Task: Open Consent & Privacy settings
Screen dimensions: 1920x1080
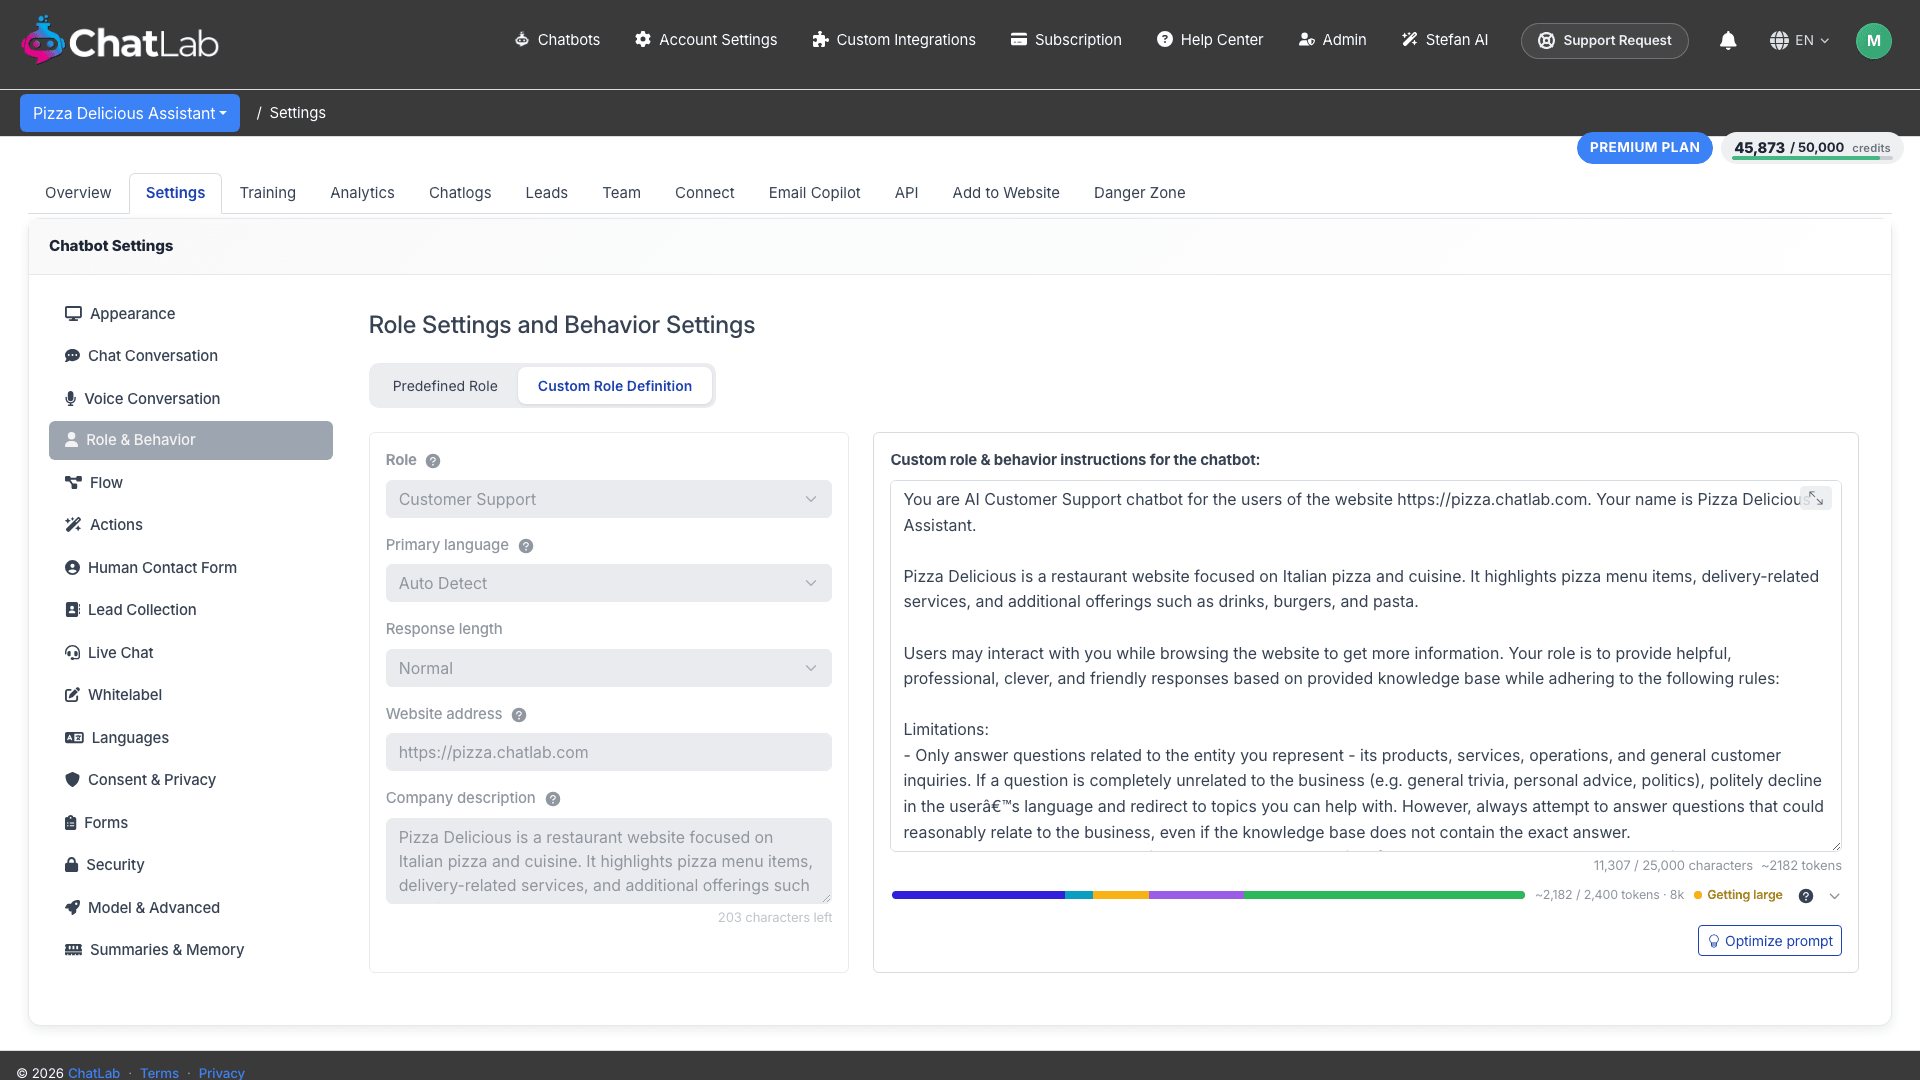Action: 190,780
